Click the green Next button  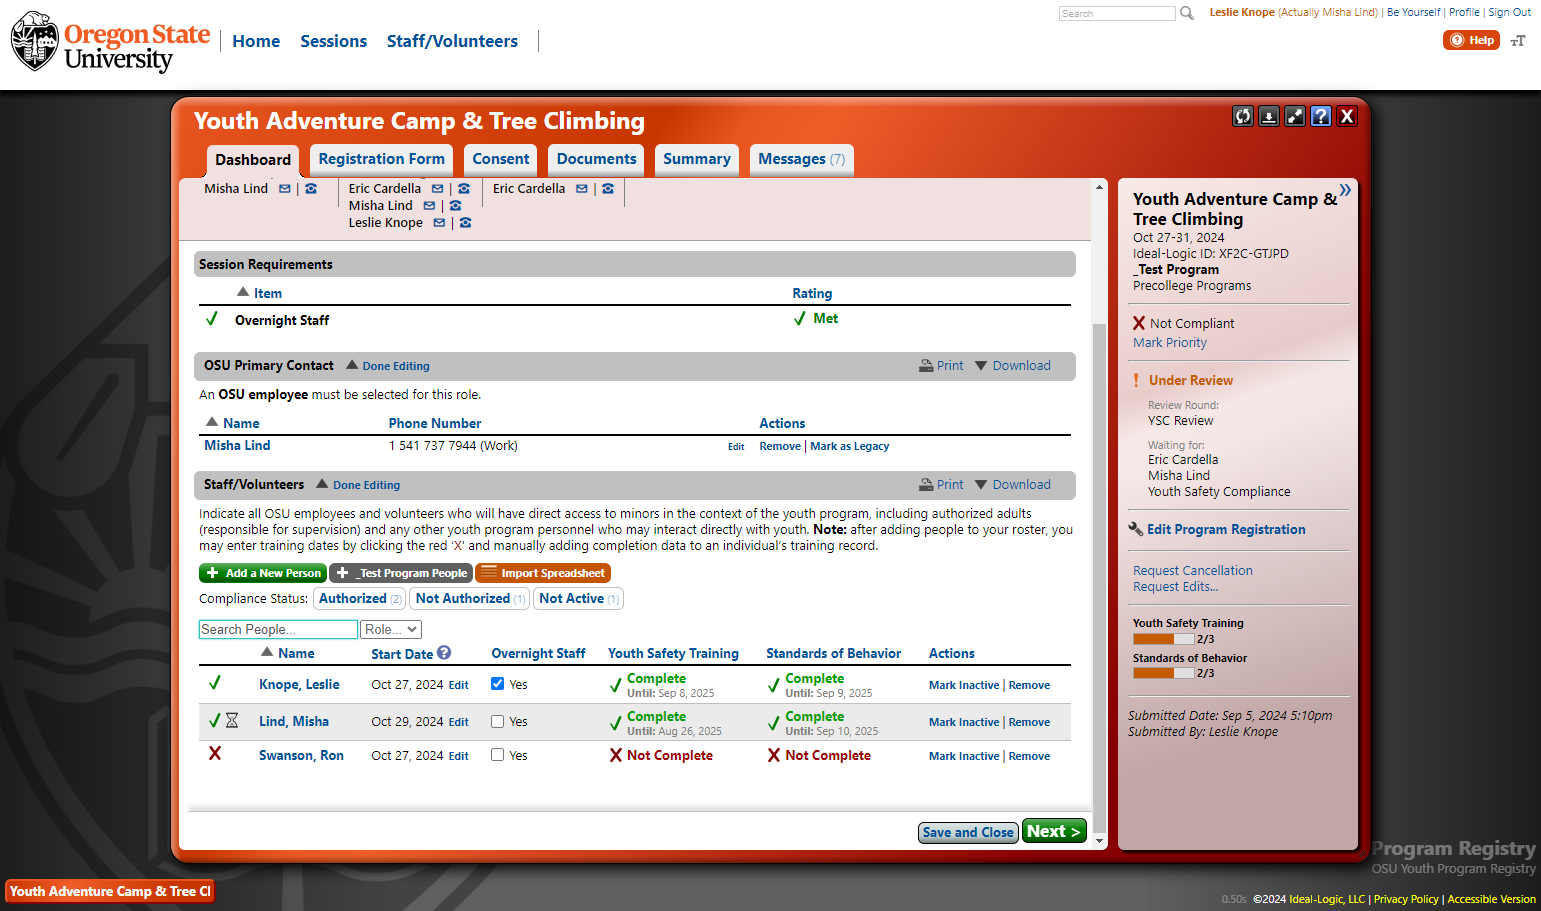[1054, 831]
